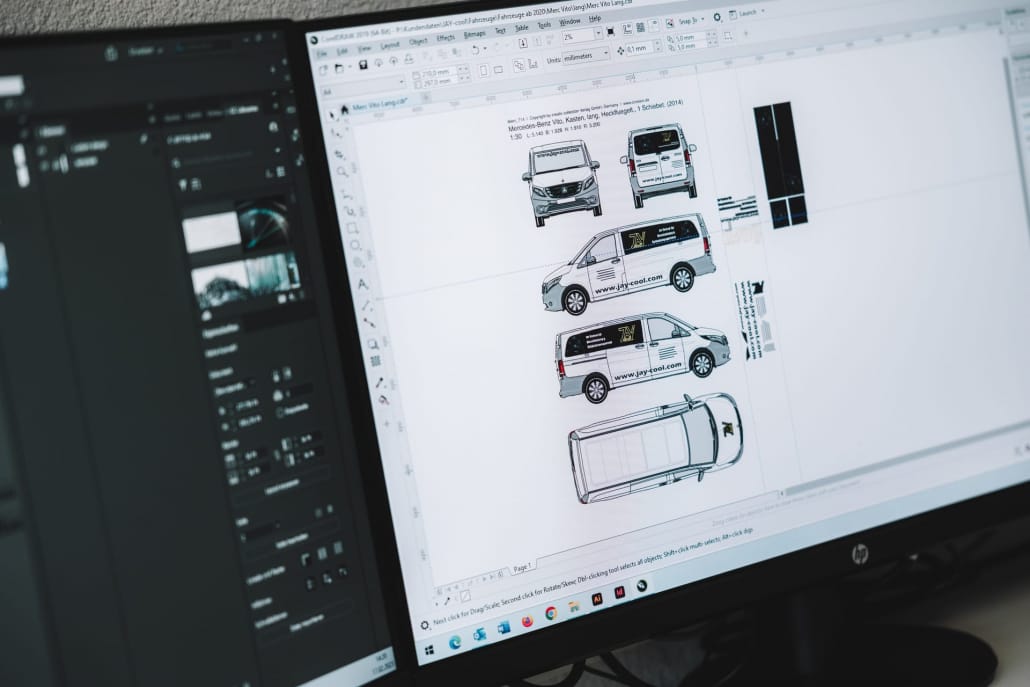
Task: Click the nudge distance 0,1 mm field
Action: pyautogui.click(x=639, y=48)
